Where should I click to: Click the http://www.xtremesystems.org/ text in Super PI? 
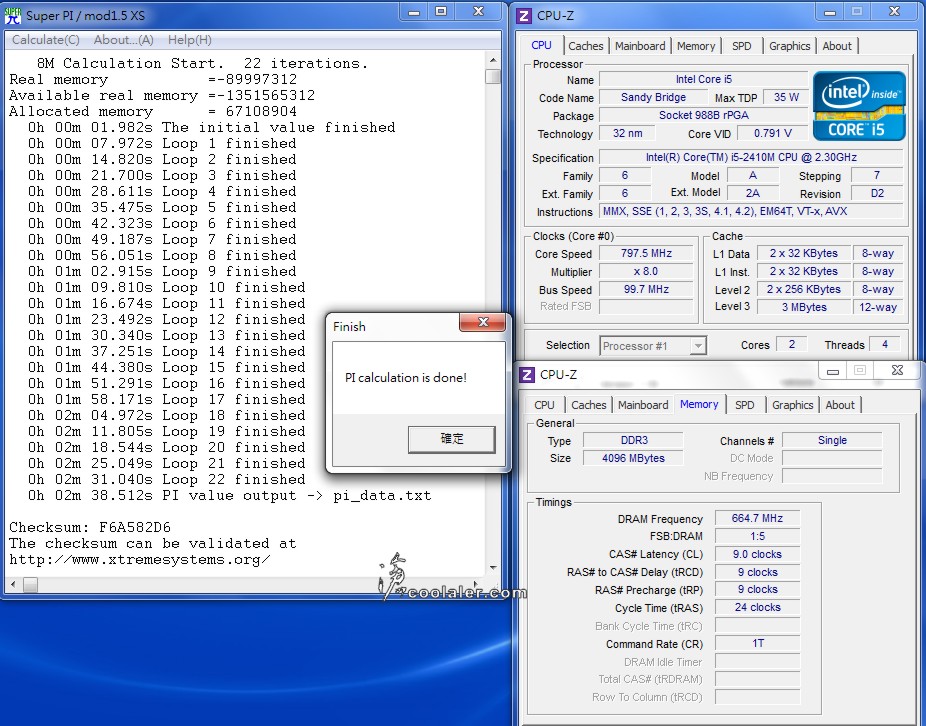[140, 559]
